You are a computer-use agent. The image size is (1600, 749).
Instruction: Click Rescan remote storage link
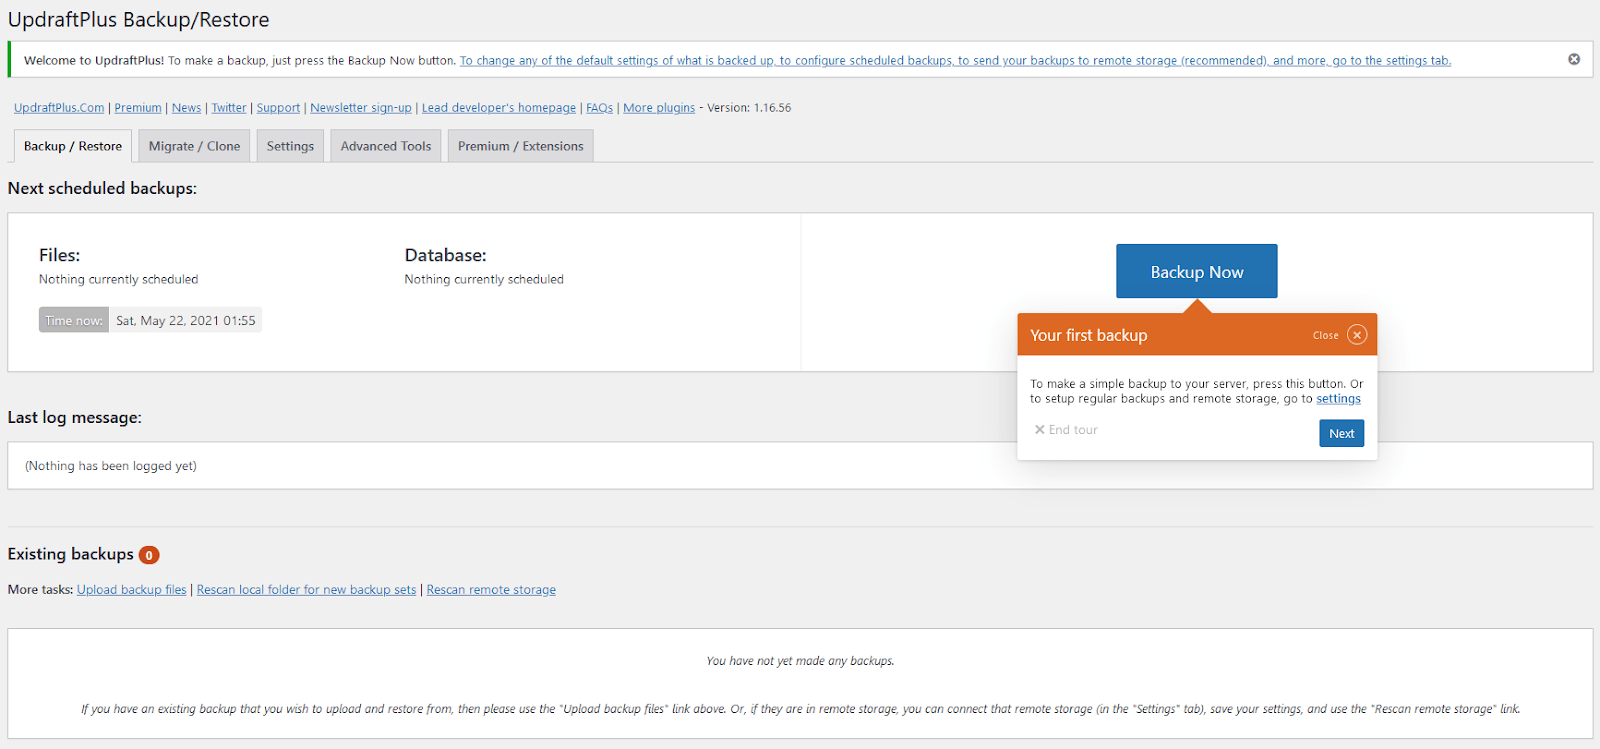(491, 590)
